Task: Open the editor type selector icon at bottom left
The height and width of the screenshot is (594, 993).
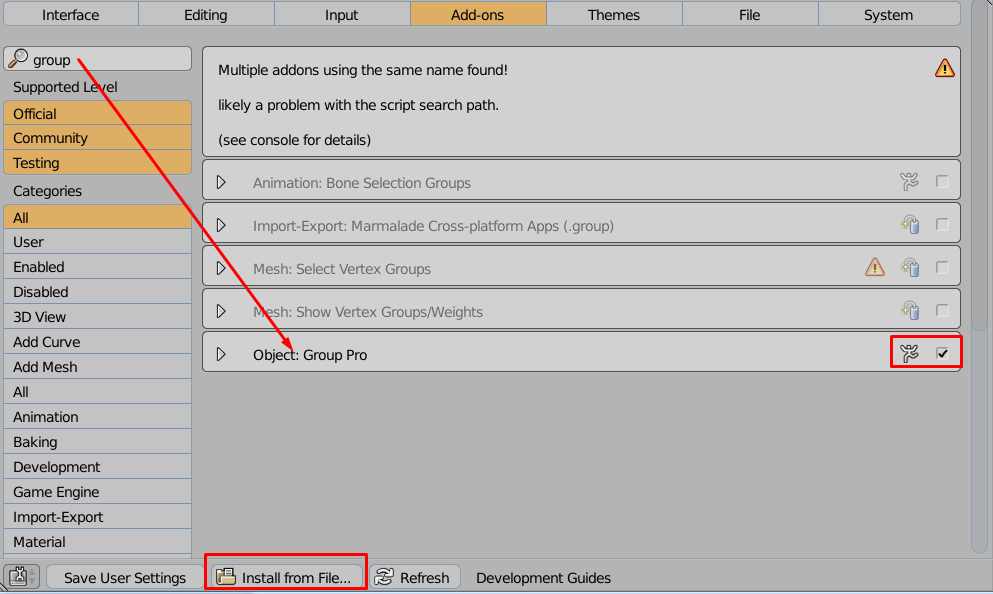Action: click(22, 577)
